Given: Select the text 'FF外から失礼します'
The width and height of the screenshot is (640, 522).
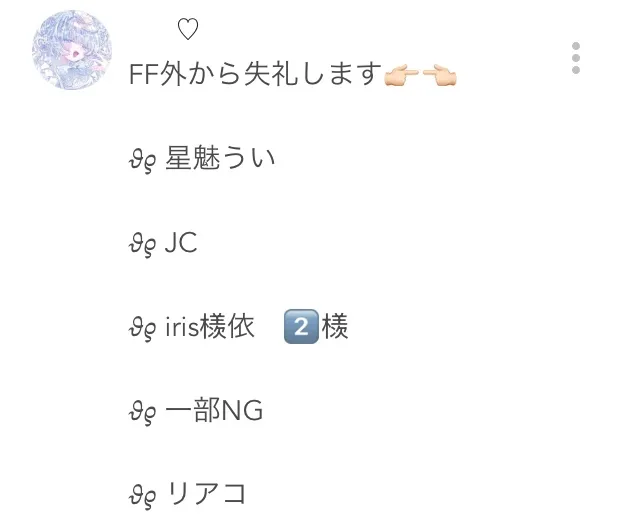Looking at the screenshot, I should coord(255,74).
